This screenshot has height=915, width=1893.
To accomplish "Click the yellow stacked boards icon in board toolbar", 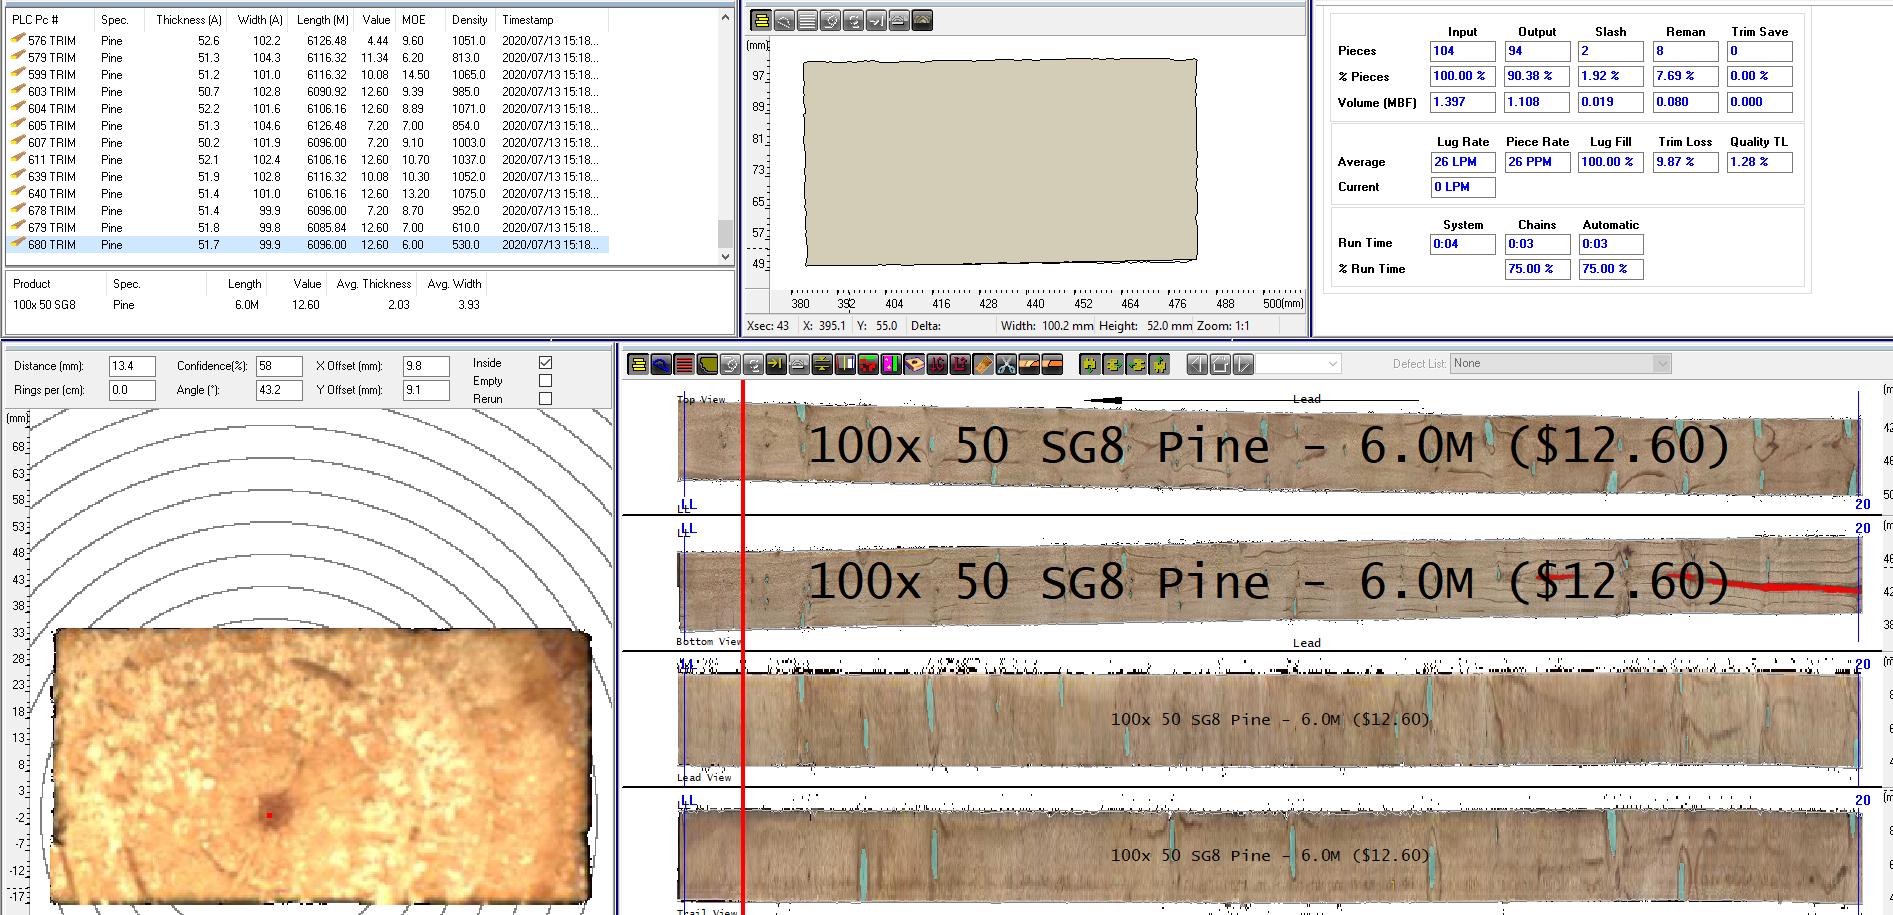I will click(638, 365).
